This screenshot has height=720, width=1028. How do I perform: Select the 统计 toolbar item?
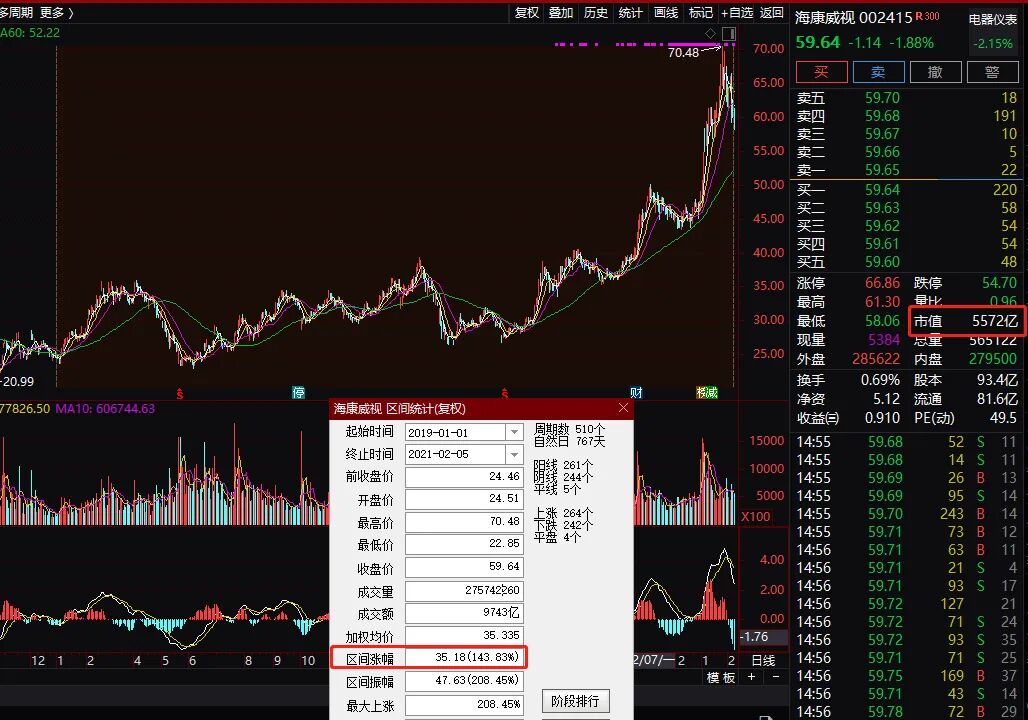click(x=630, y=12)
